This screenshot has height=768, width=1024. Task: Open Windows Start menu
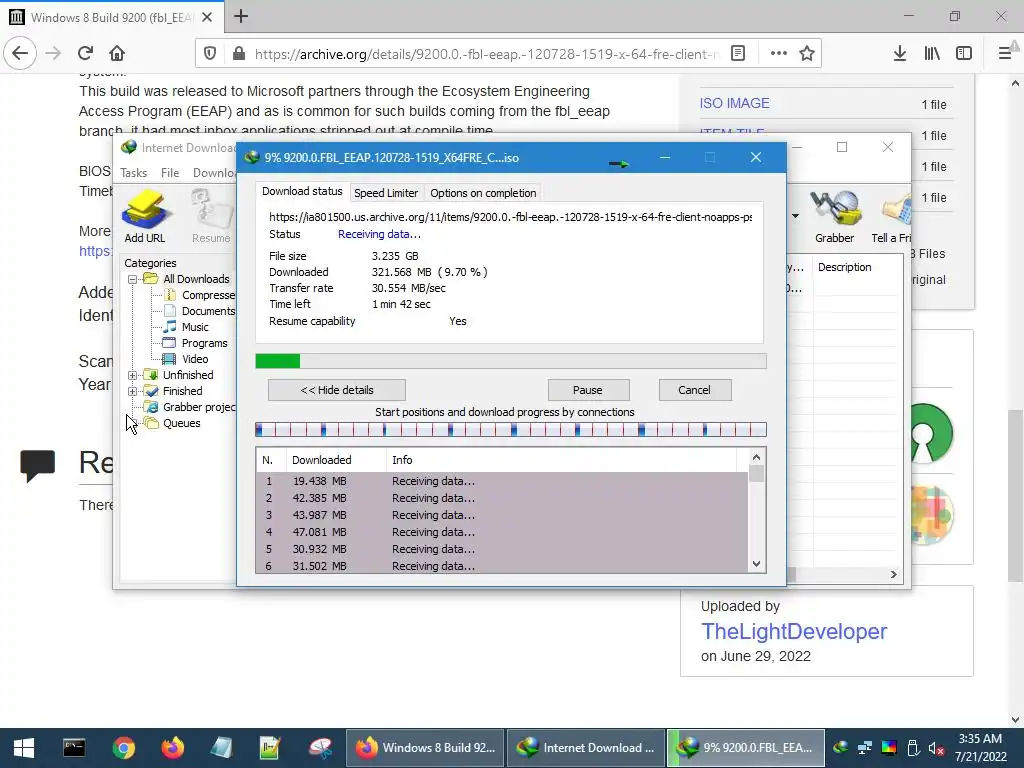click(x=24, y=748)
